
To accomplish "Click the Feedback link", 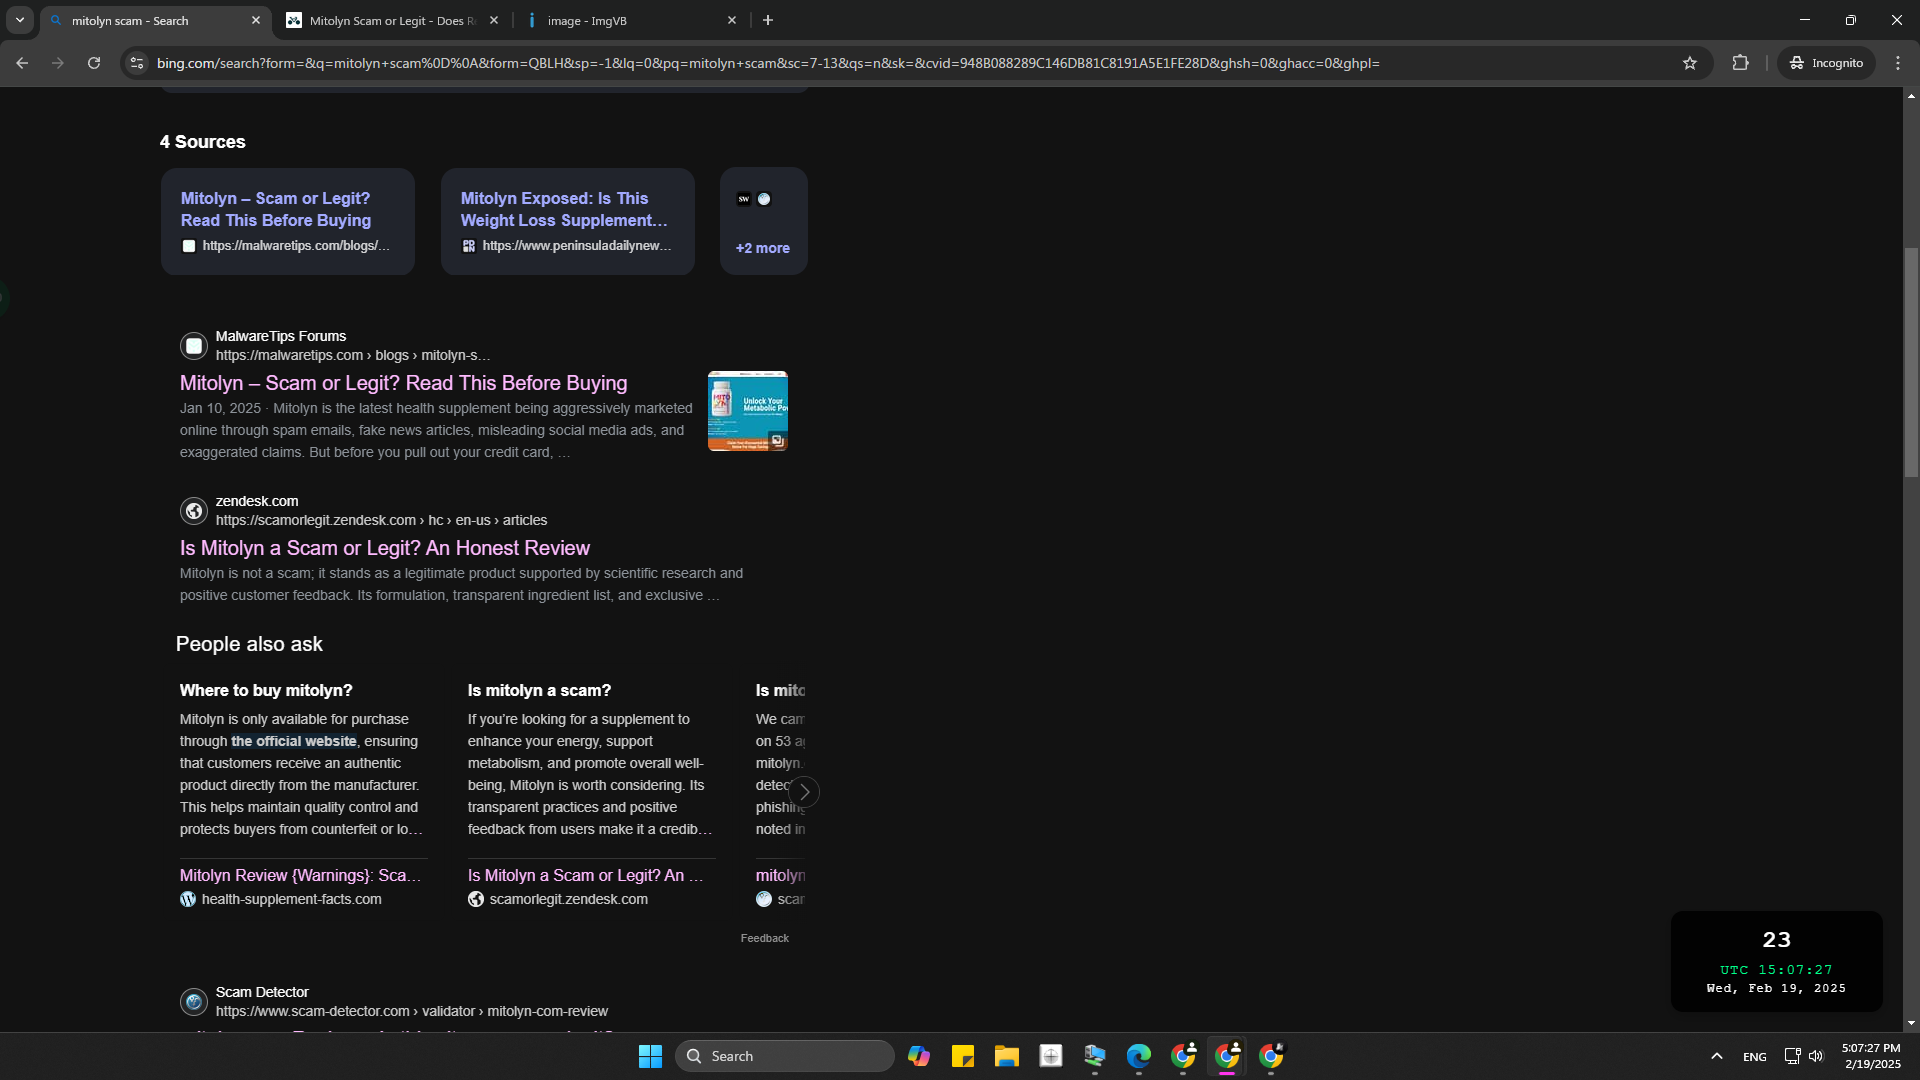I will click(x=764, y=938).
